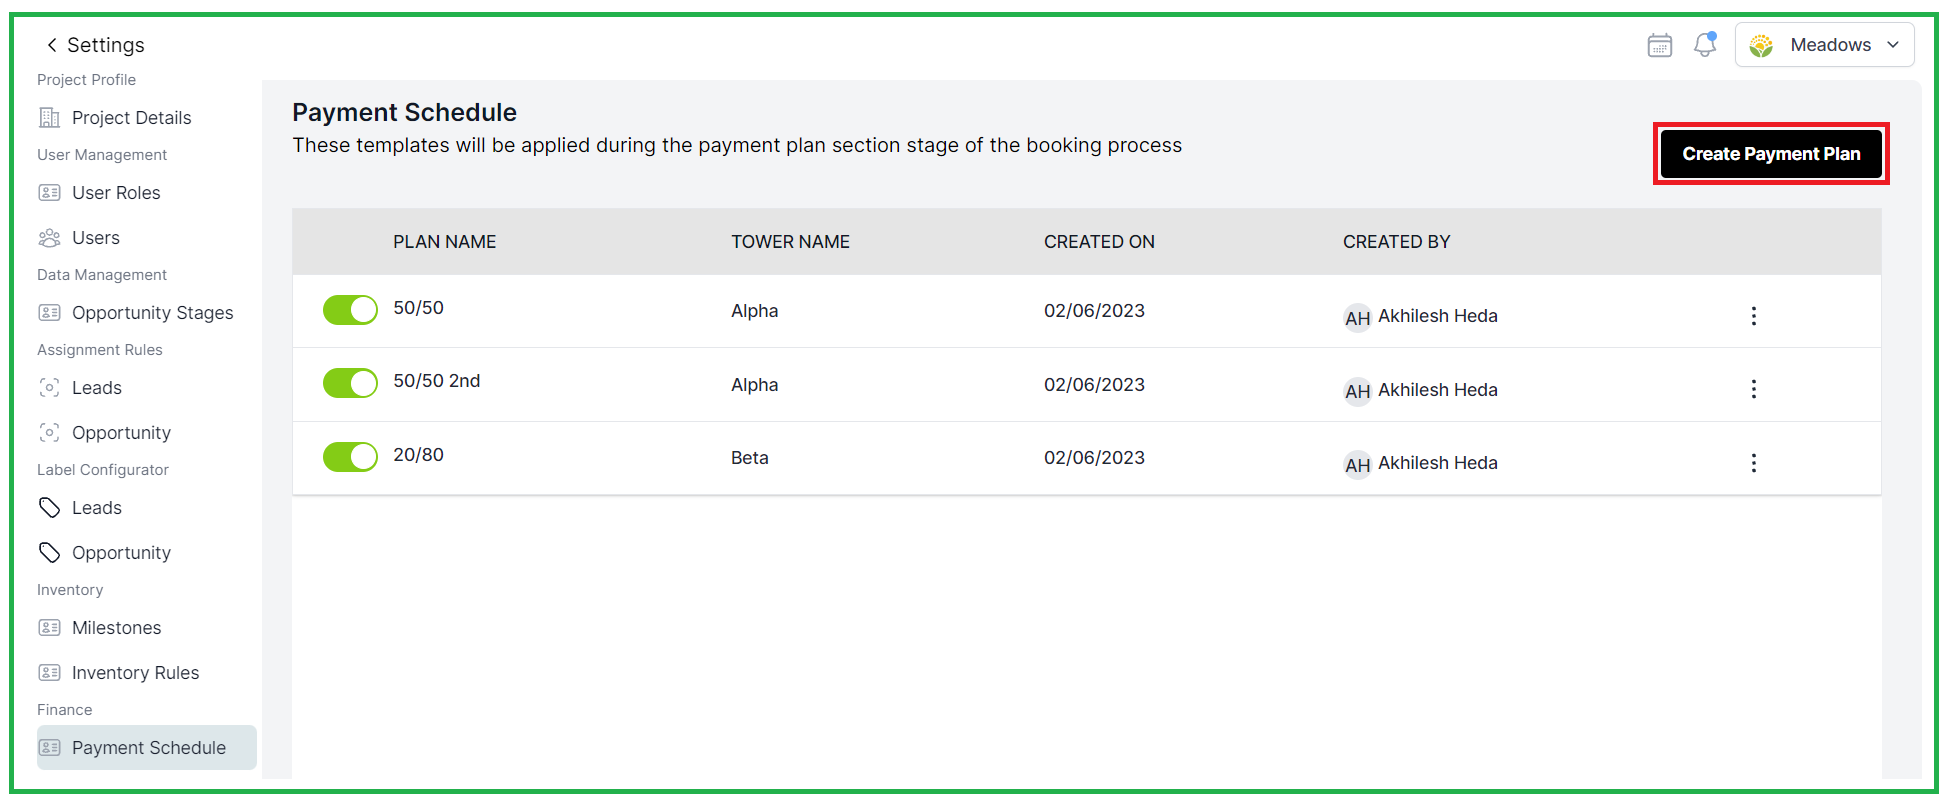Click Assignment Rules Opportunity target icon
This screenshot has height=803, width=1951.
49,433
